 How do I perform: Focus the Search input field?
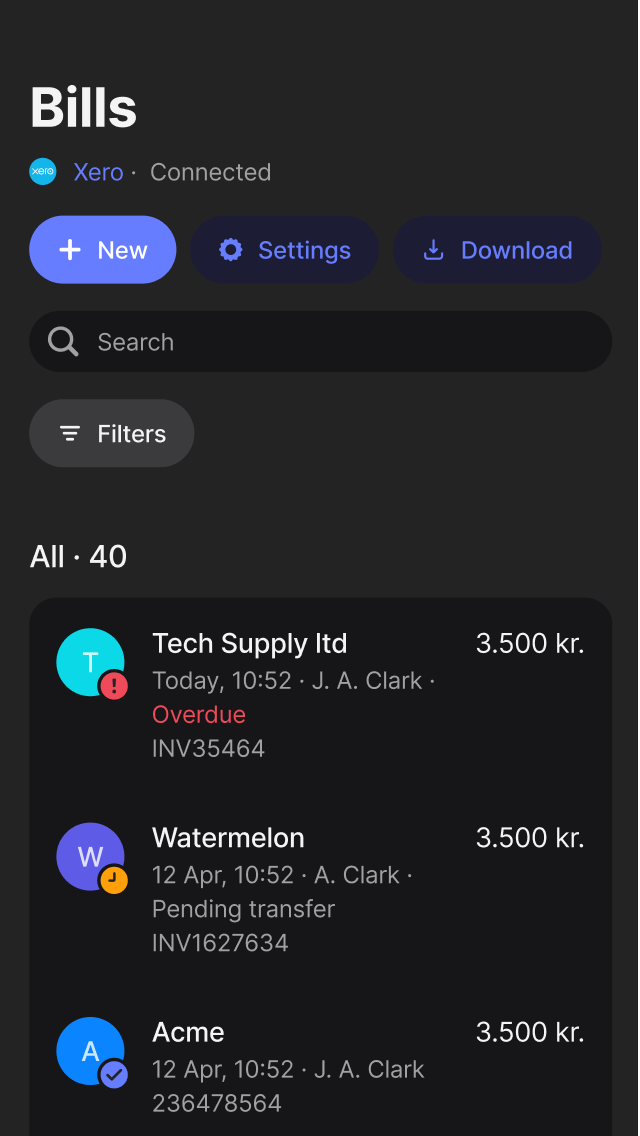(x=340, y=342)
